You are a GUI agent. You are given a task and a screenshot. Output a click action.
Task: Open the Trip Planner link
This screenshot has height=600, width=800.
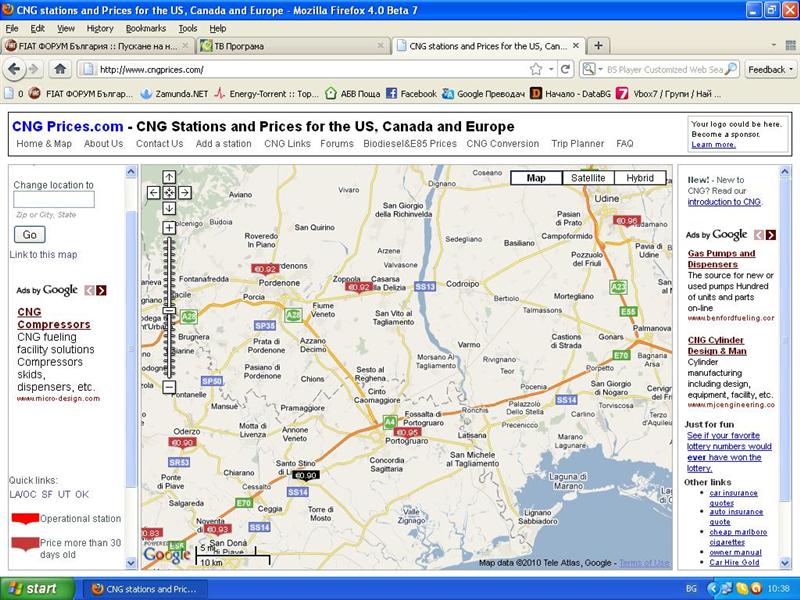pos(578,144)
